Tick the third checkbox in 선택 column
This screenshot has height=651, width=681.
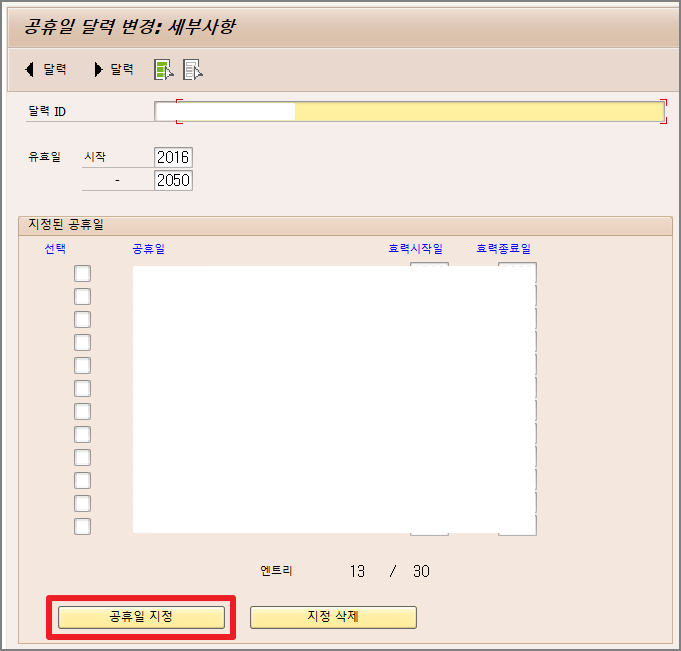[83, 320]
